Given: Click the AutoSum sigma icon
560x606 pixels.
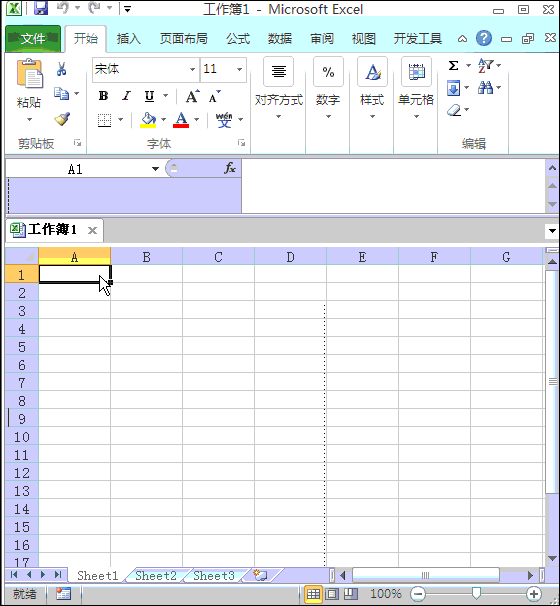Looking at the screenshot, I should click(x=454, y=65).
